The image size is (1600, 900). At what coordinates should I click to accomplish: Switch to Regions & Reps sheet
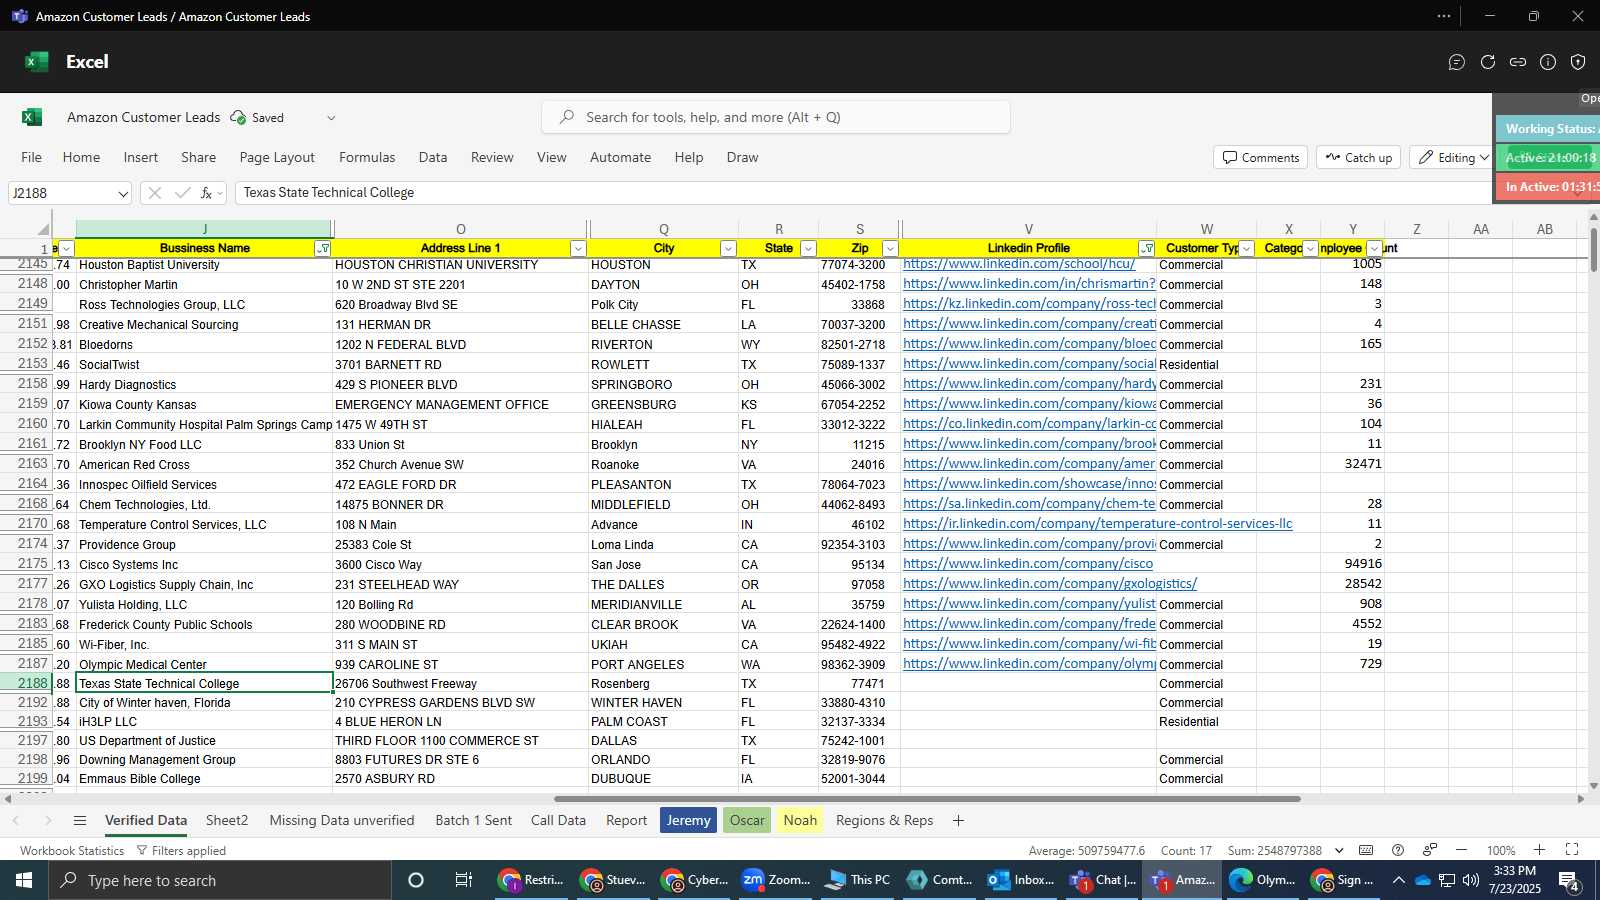884,820
